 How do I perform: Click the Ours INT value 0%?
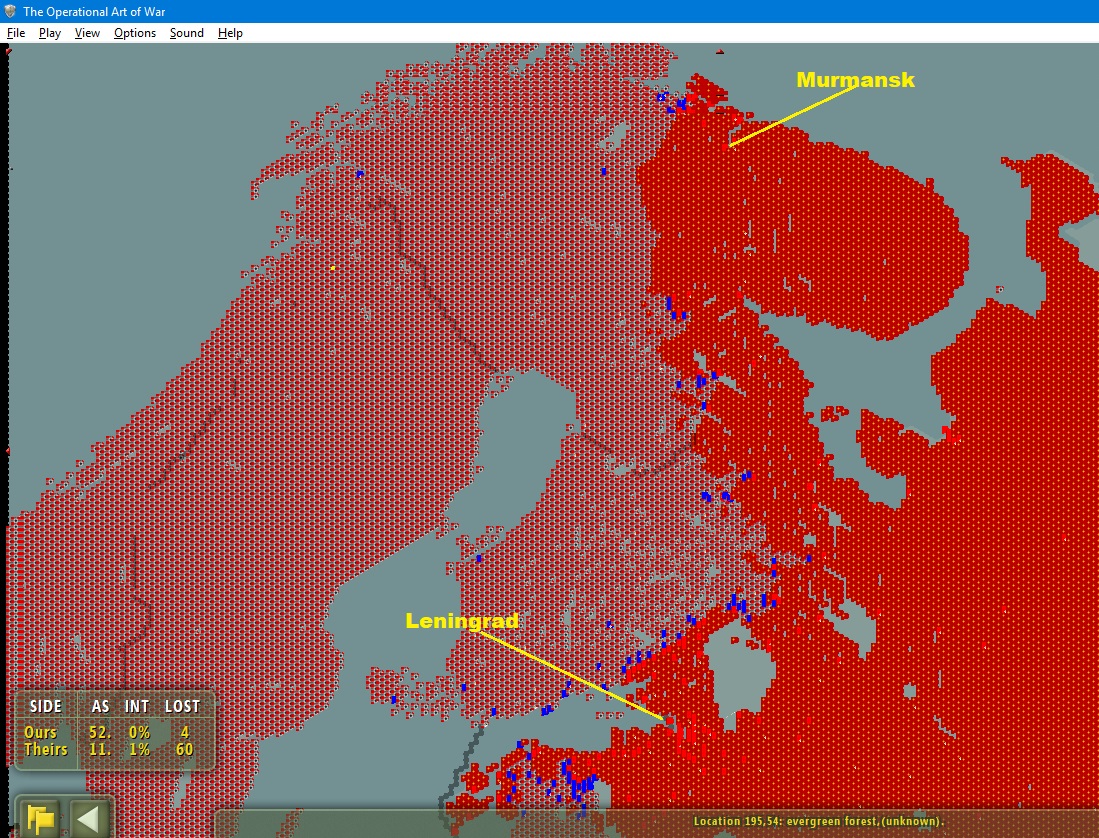coord(139,732)
